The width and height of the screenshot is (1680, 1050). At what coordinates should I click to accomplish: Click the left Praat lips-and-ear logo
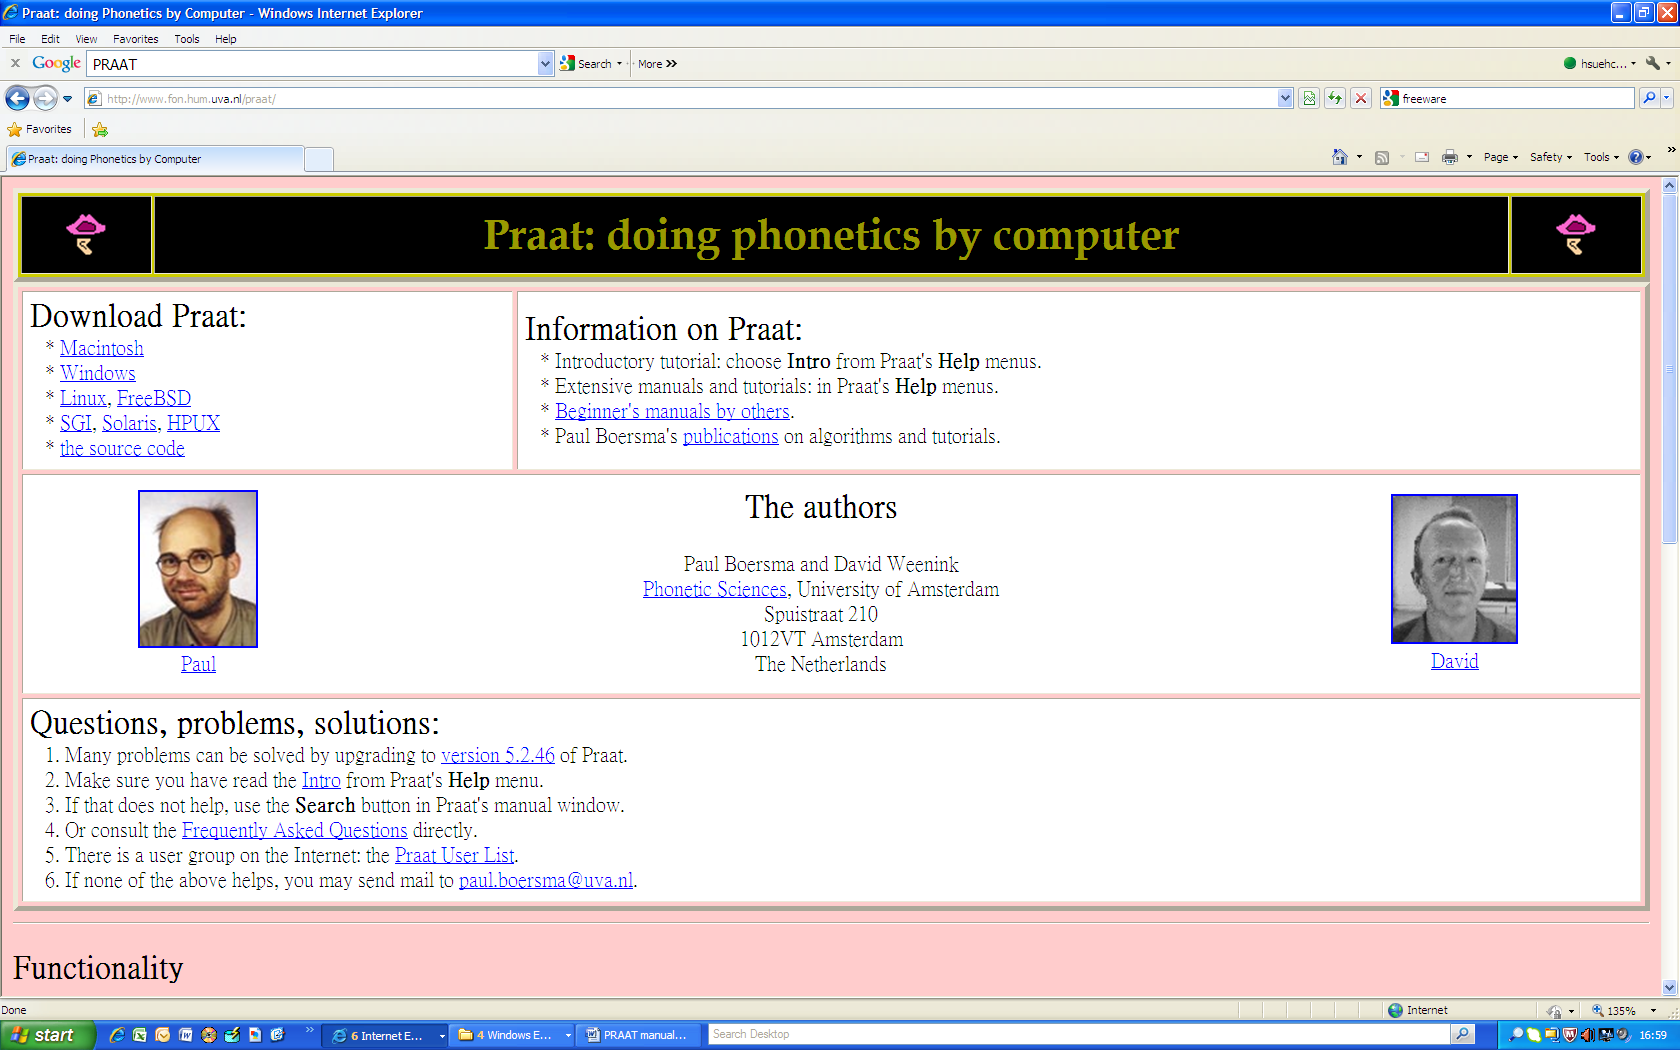click(86, 234)
